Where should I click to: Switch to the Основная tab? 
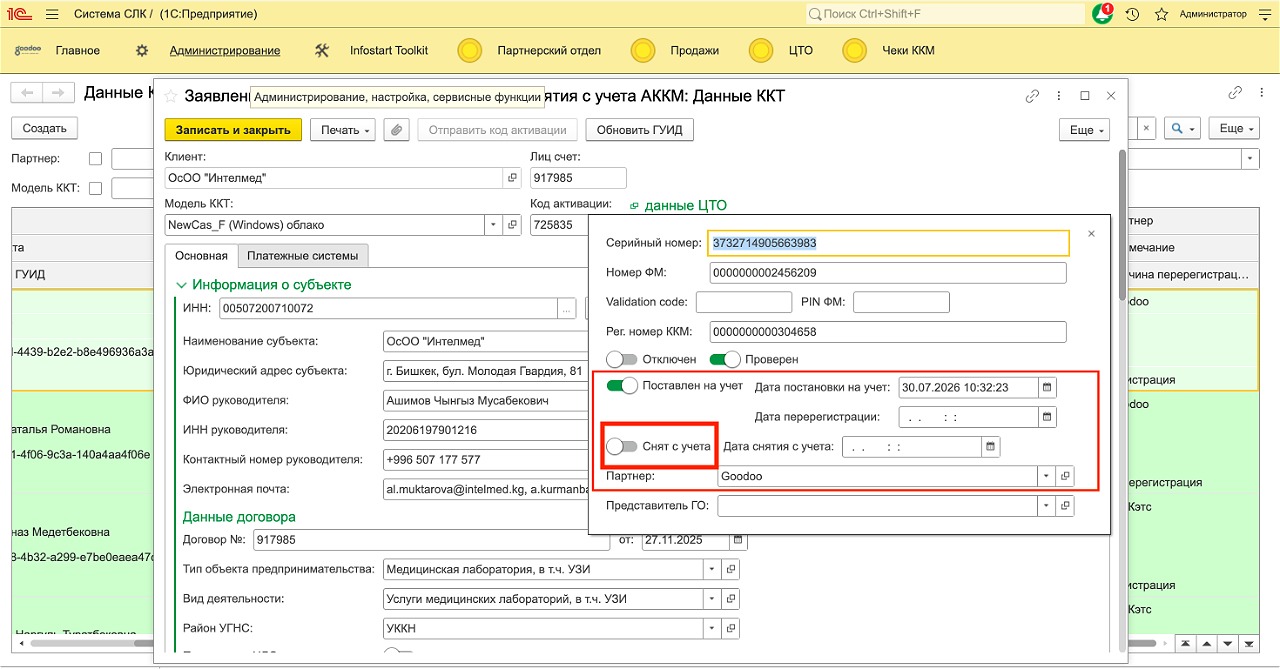pyautogui.click(x=201, y=256)
